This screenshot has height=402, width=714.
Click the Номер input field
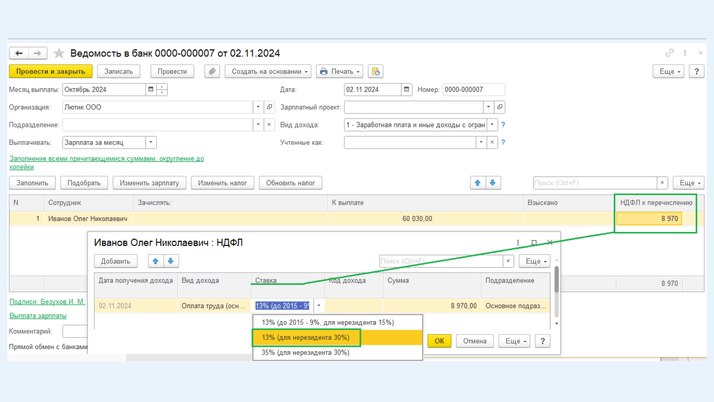click(474, 90)
